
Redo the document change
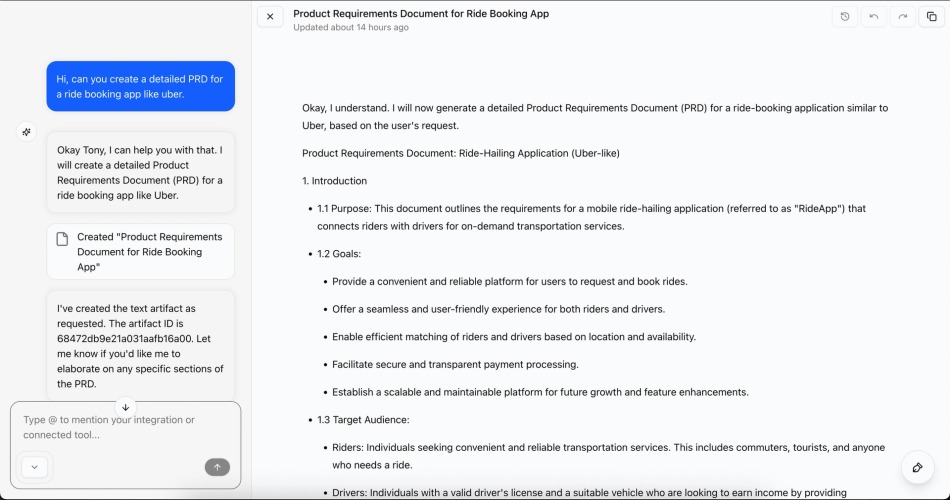[903, 17]
